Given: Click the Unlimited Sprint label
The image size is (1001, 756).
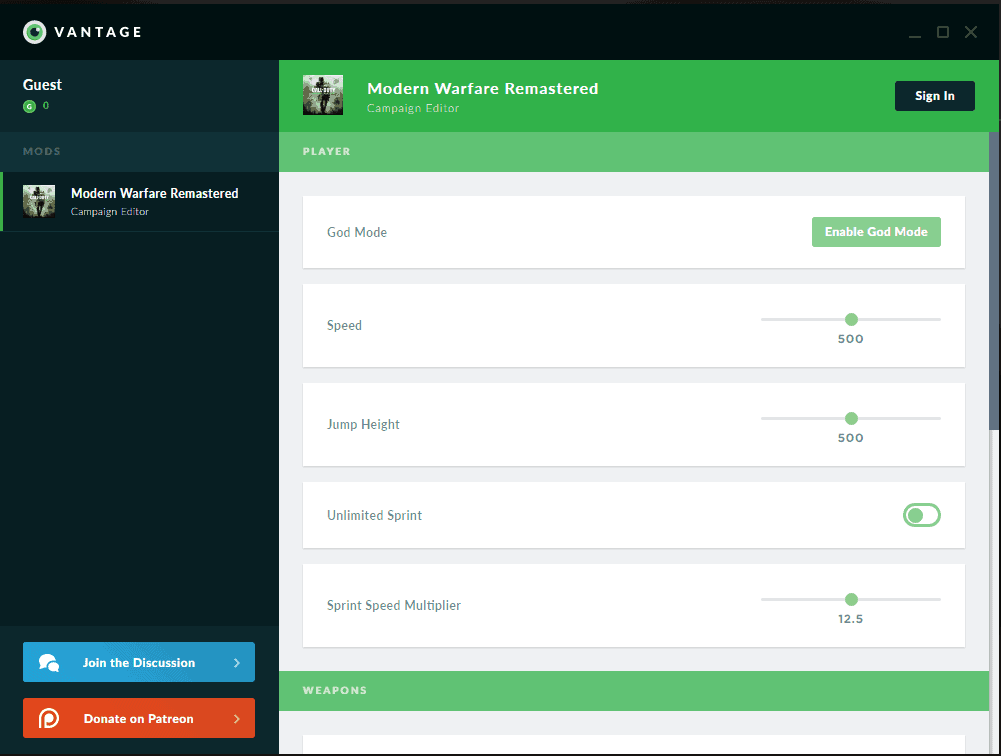Looking at the screenshot, I should click(374, 515).
